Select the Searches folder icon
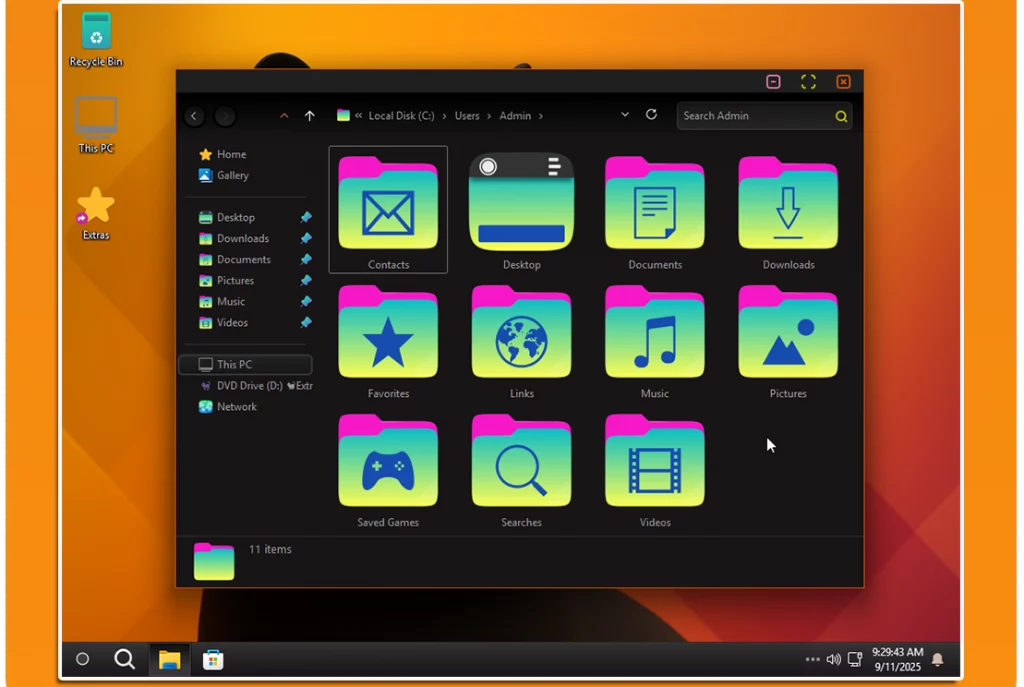The image size is (1024, 687). [521, 462]
